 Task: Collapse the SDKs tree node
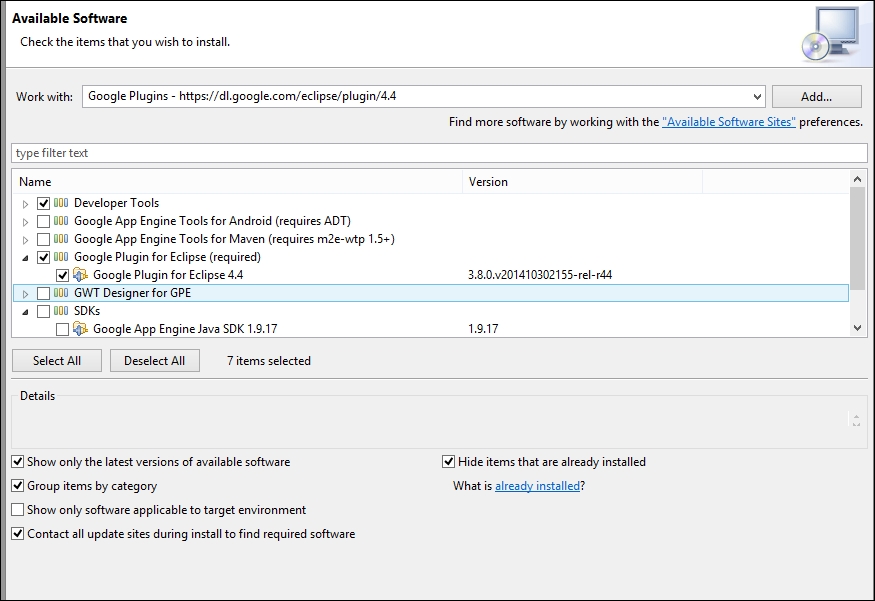click(25, 311)
